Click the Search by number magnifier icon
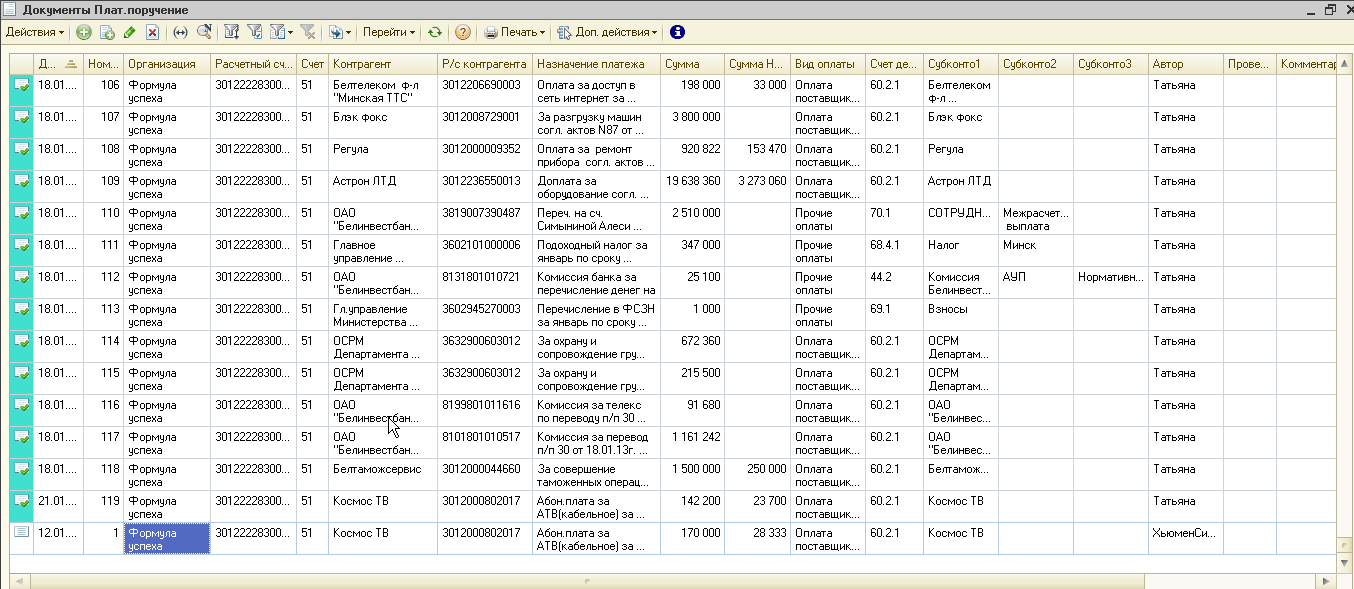Viewport: 1354px width, 589px height. [204, 32]
